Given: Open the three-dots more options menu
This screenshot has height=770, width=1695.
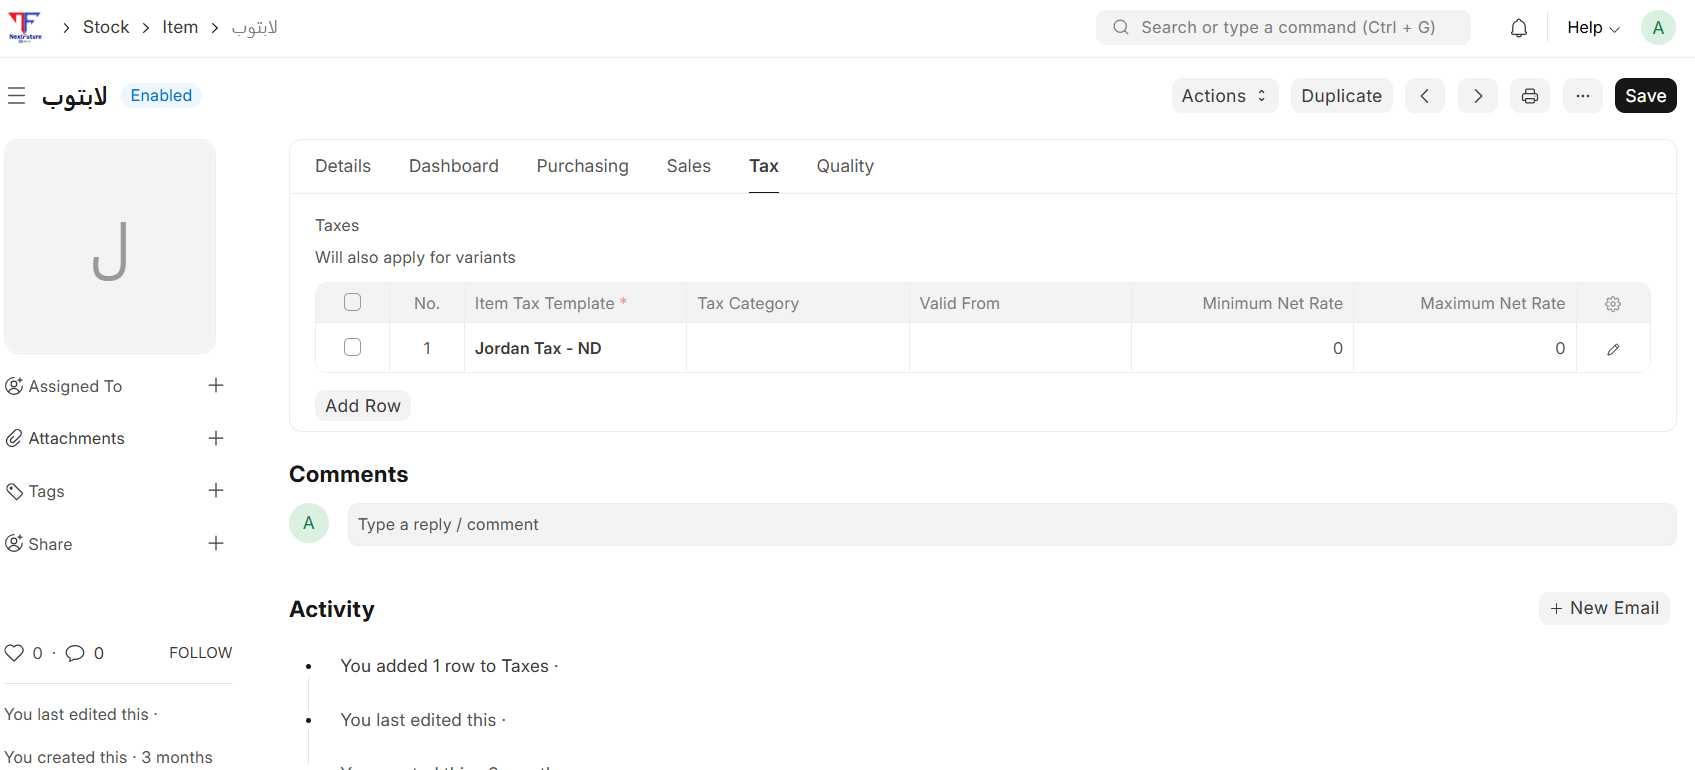Looking at the screenshot, I should click(1582, 96).
